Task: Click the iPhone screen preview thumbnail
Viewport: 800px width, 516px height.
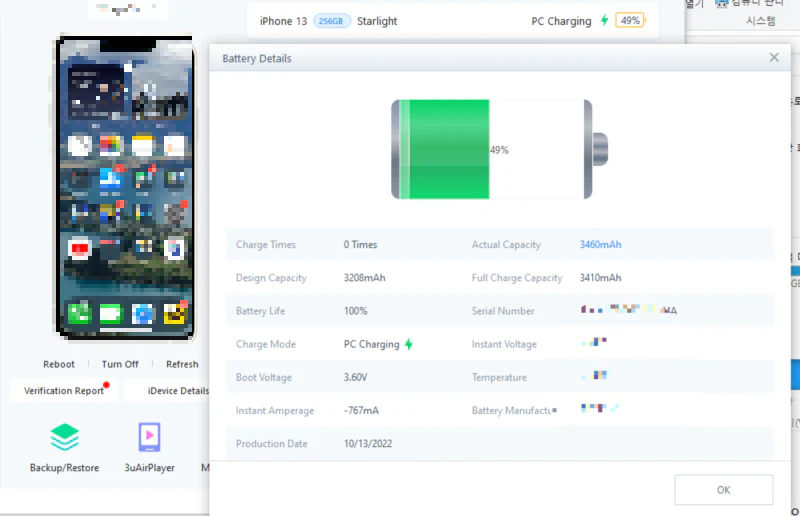Action: [x=125, y=188]
